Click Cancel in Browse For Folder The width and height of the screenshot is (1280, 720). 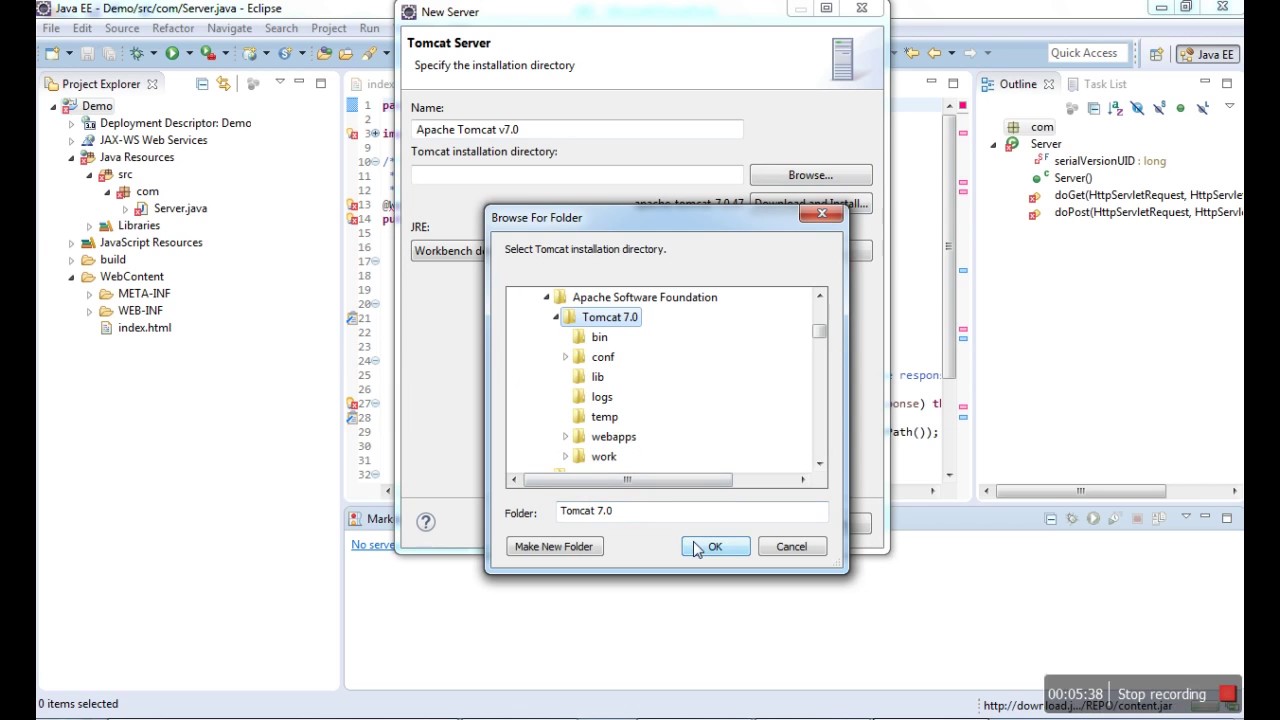[791, 546]
